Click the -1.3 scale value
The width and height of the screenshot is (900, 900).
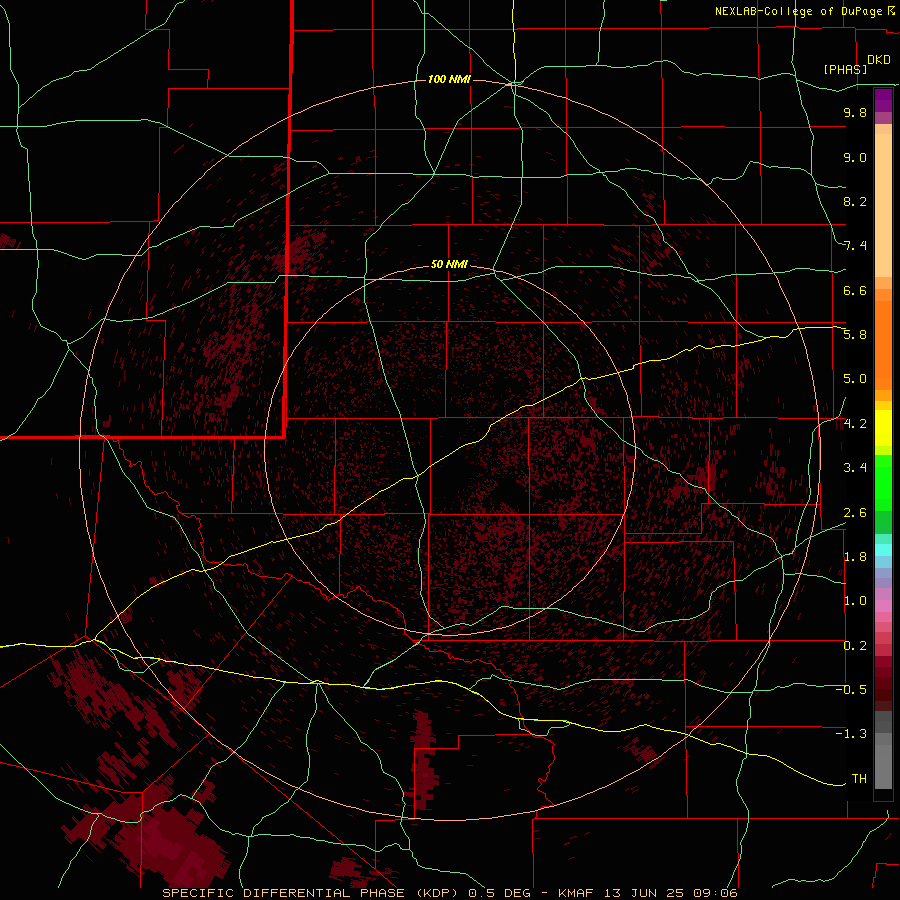pyautogui.click(x=851, y=734)
